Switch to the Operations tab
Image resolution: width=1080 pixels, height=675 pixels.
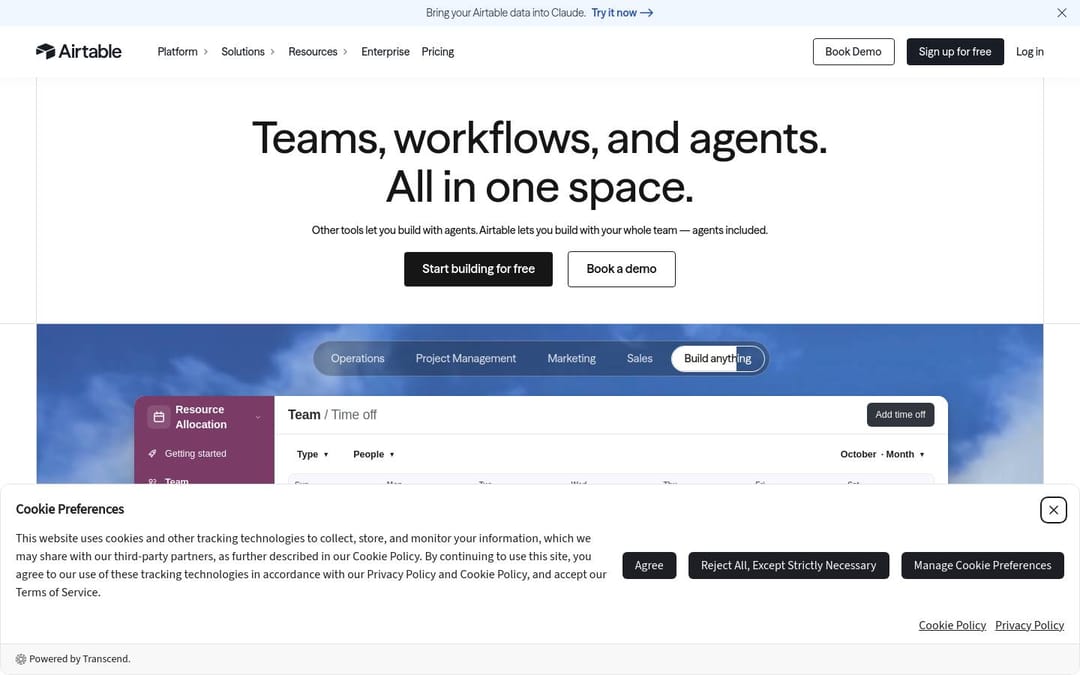tap(357, 358)
